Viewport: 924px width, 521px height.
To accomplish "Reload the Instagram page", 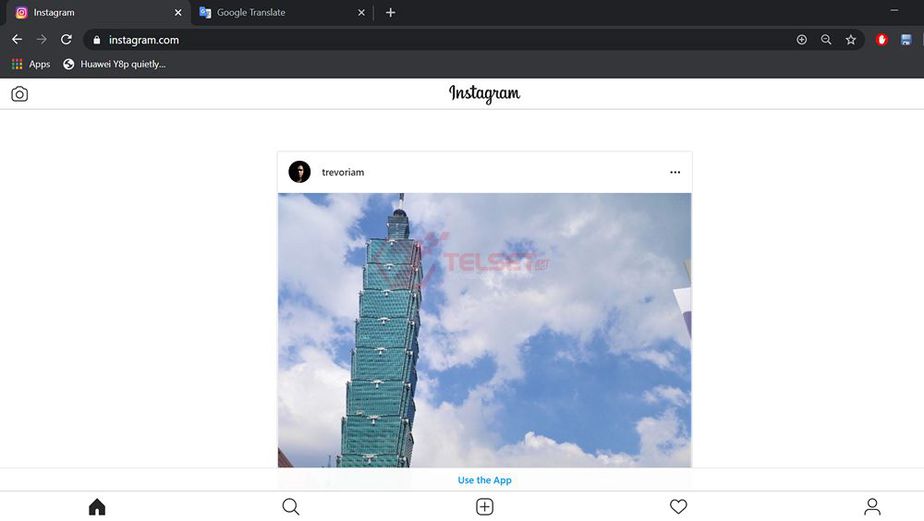I will (66, 40).
